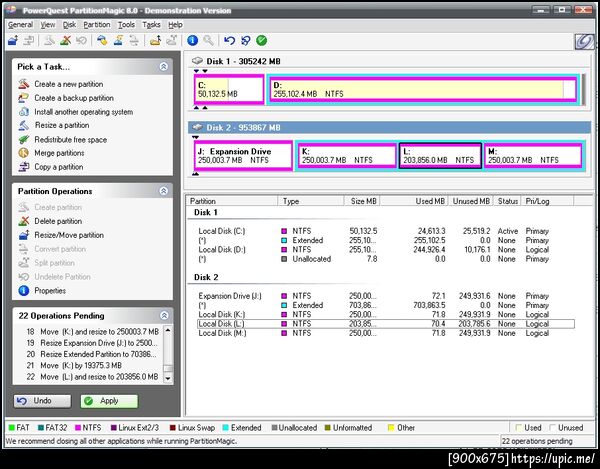Click the Size MB column header

click(362, 201)
